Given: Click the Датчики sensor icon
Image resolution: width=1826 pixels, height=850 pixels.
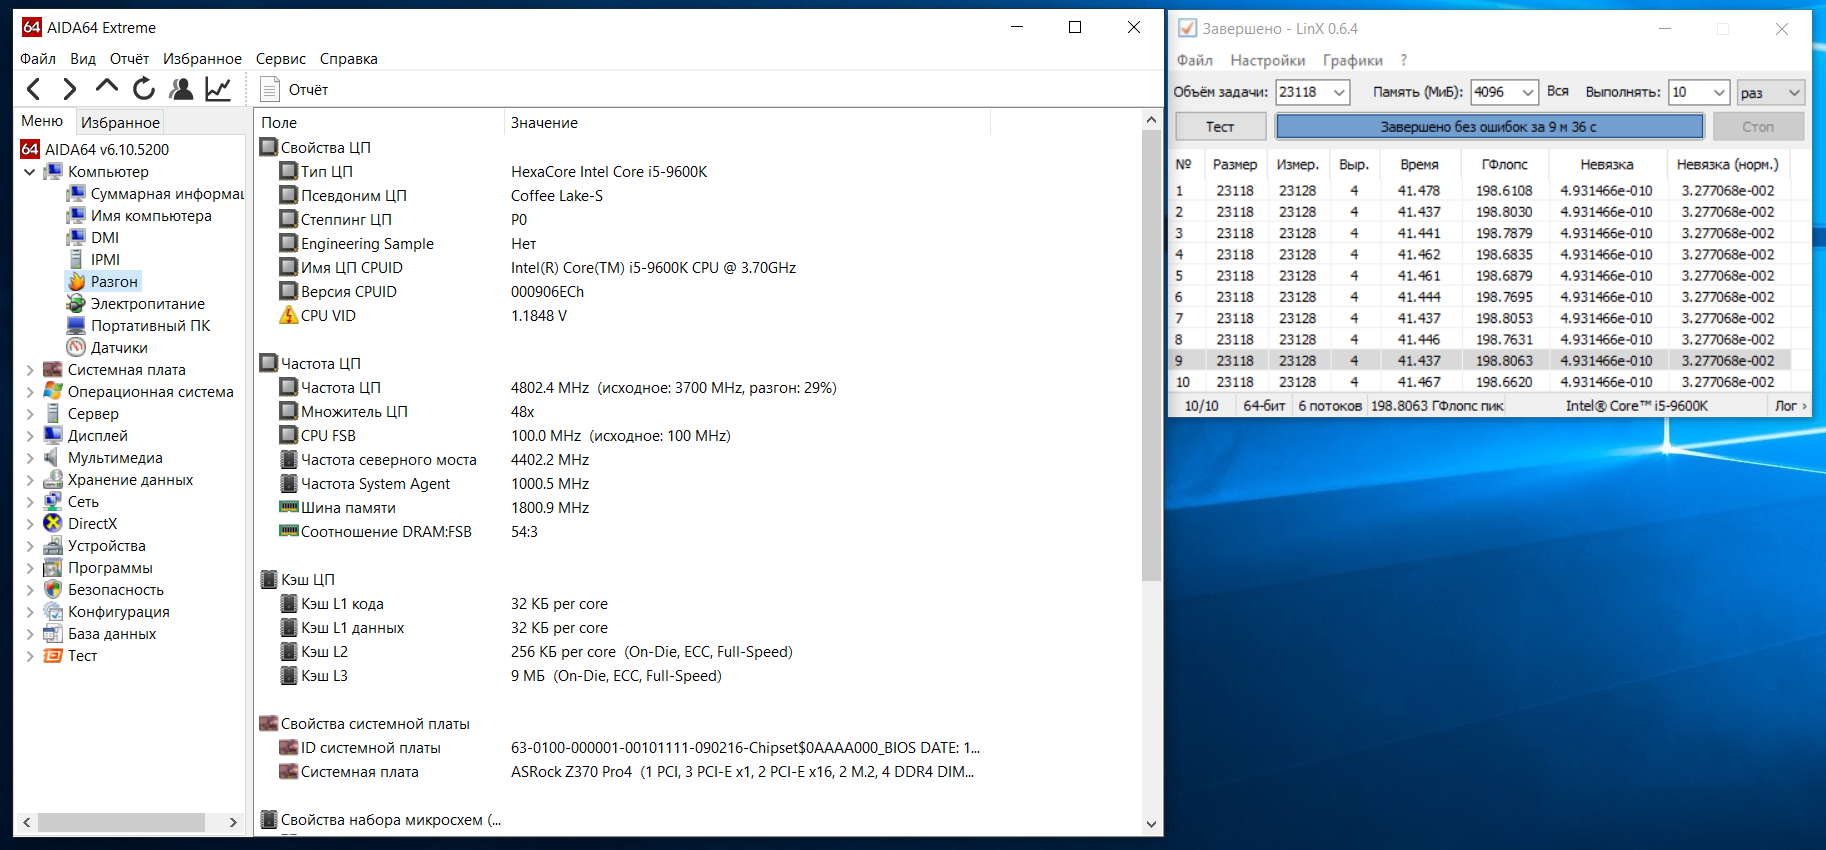Looking at the screenshot, I should coord(76,348).
